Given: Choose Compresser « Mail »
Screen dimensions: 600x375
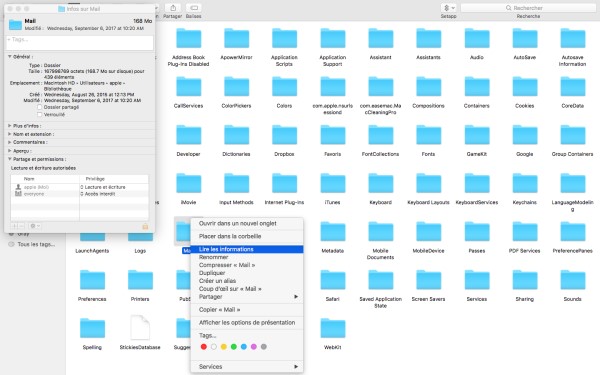Looking at the screenshot, I should coord(247,265).
